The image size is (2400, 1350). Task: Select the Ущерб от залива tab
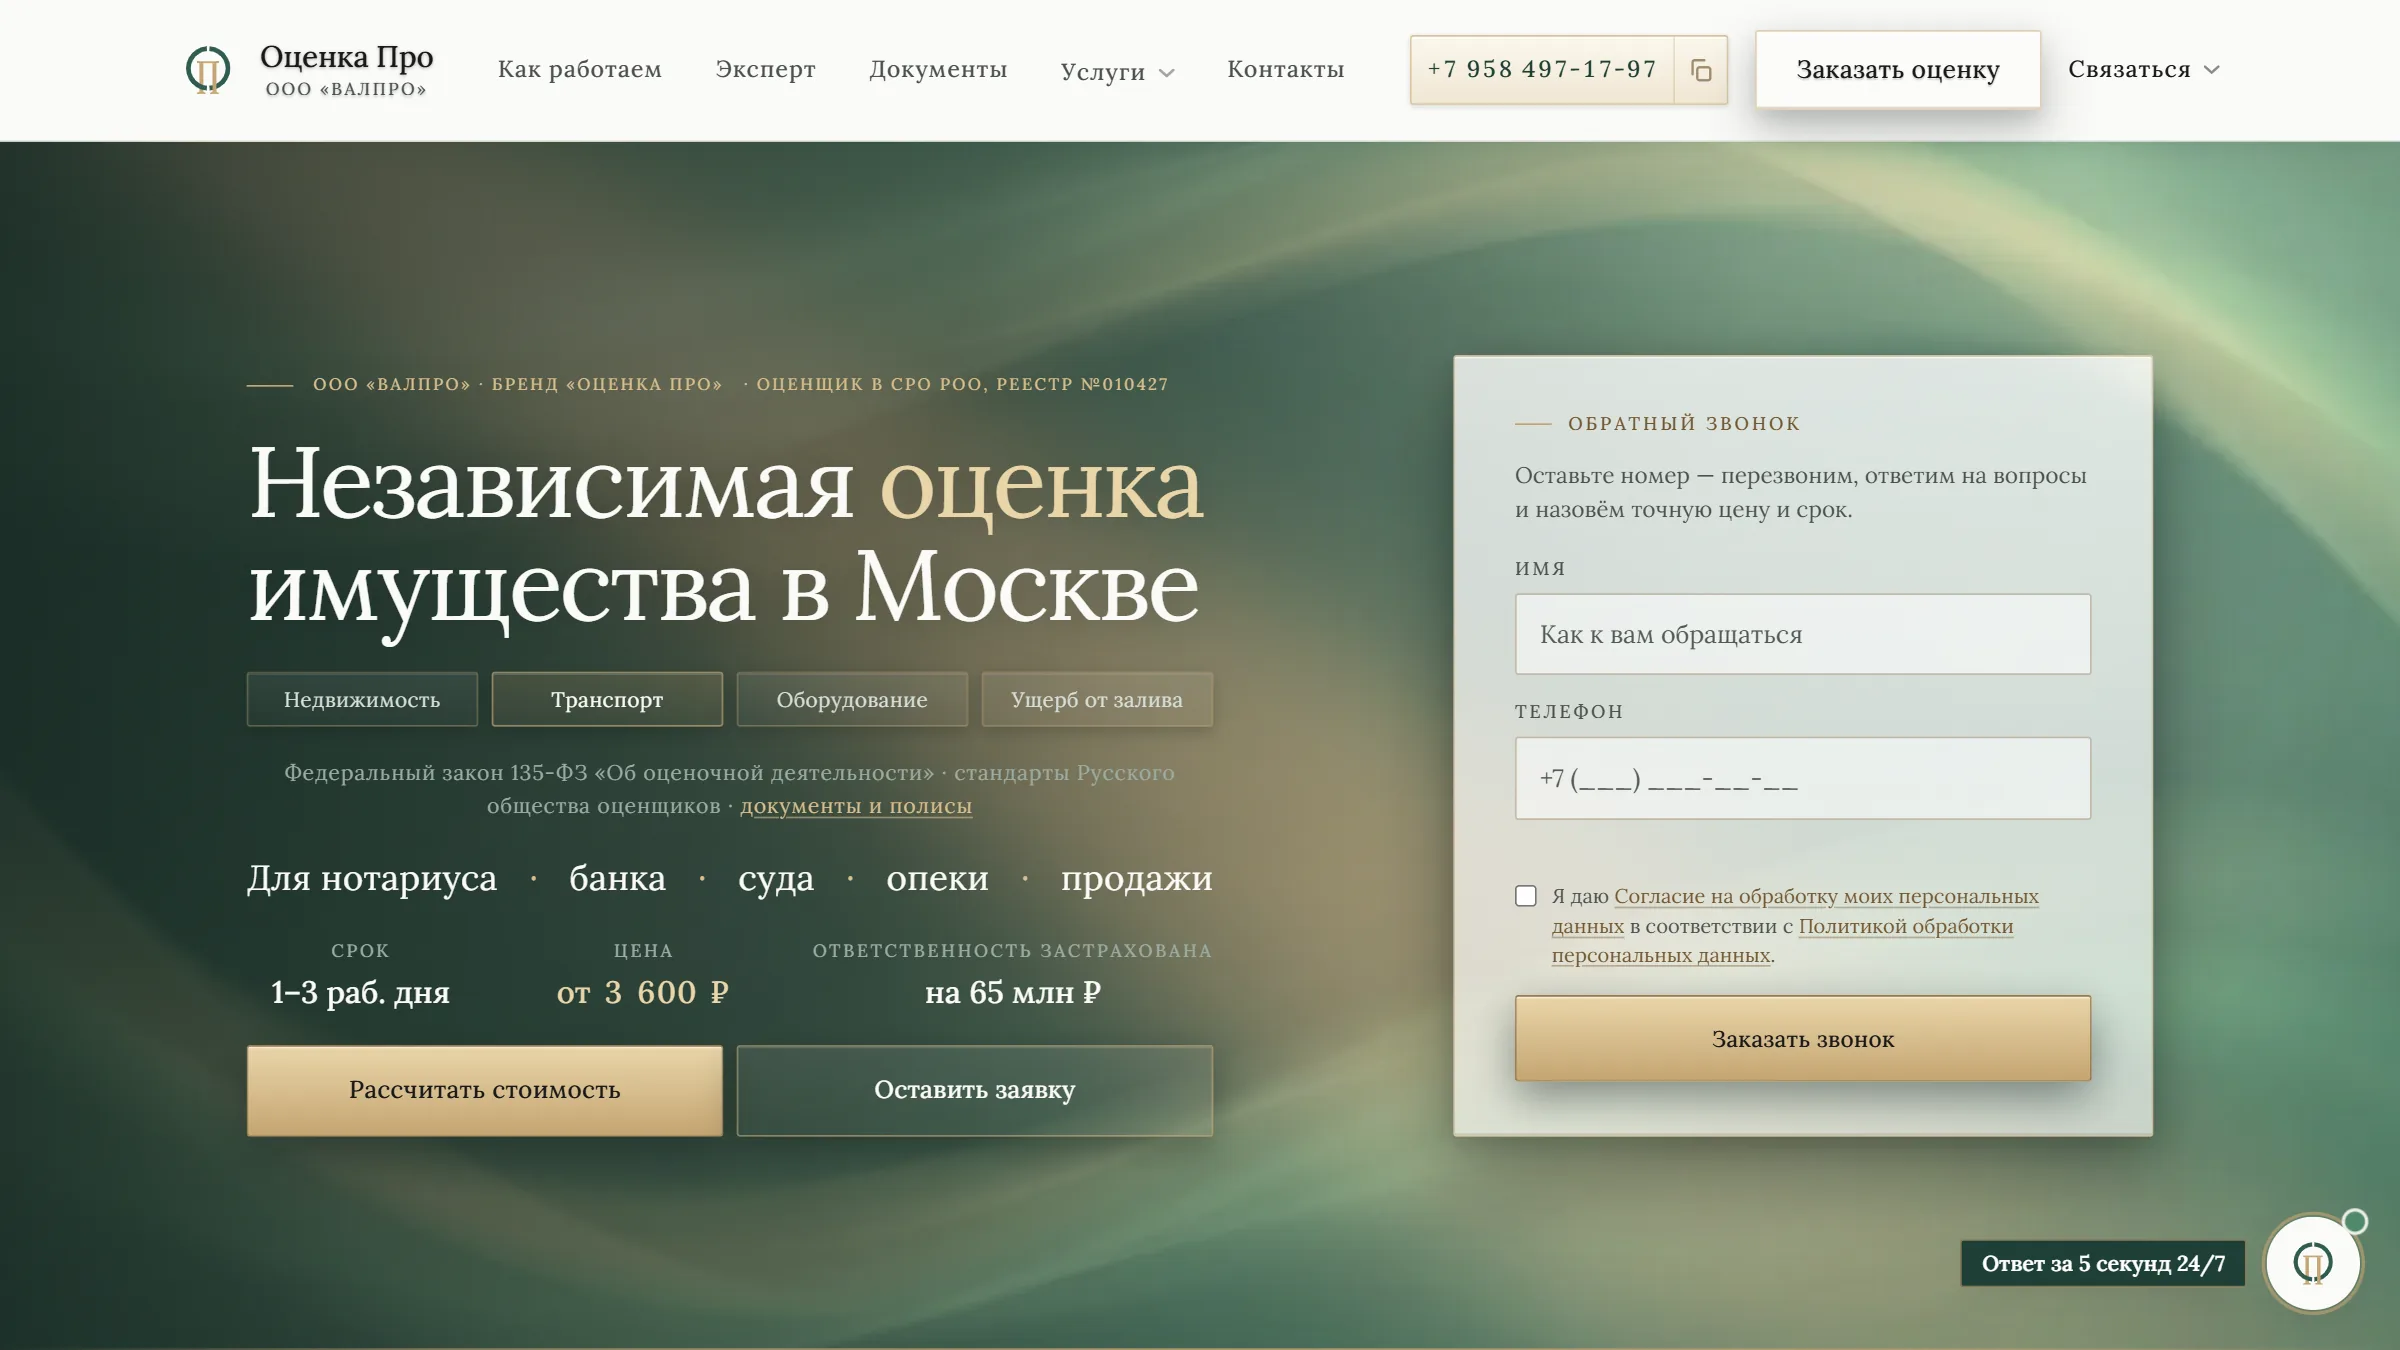tap(1097, 699)
